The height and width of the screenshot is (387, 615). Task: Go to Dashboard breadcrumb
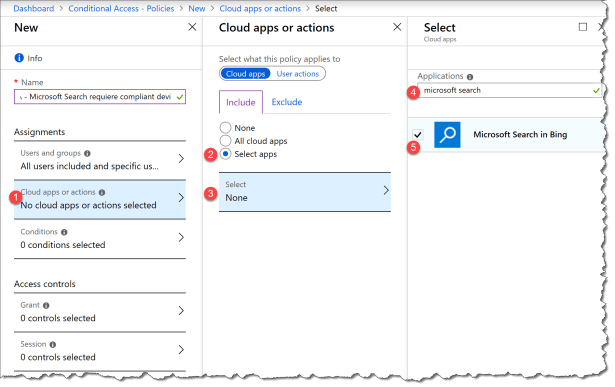point(34,9)
